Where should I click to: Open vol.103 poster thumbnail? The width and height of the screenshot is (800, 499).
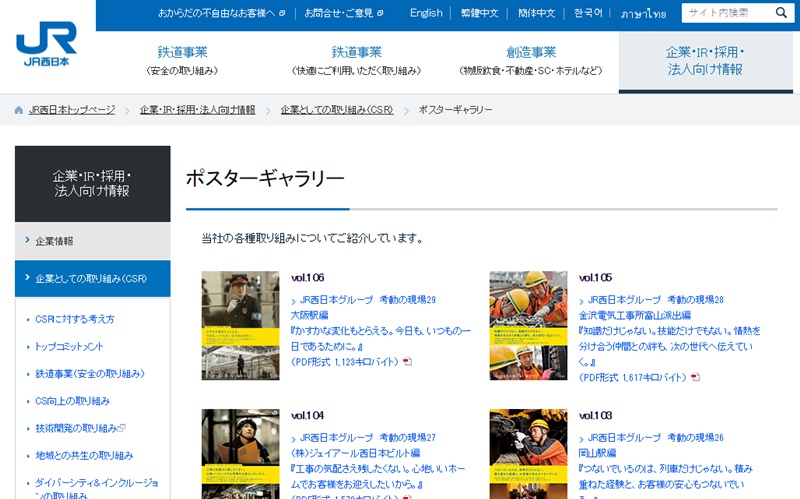click(528, 454)
